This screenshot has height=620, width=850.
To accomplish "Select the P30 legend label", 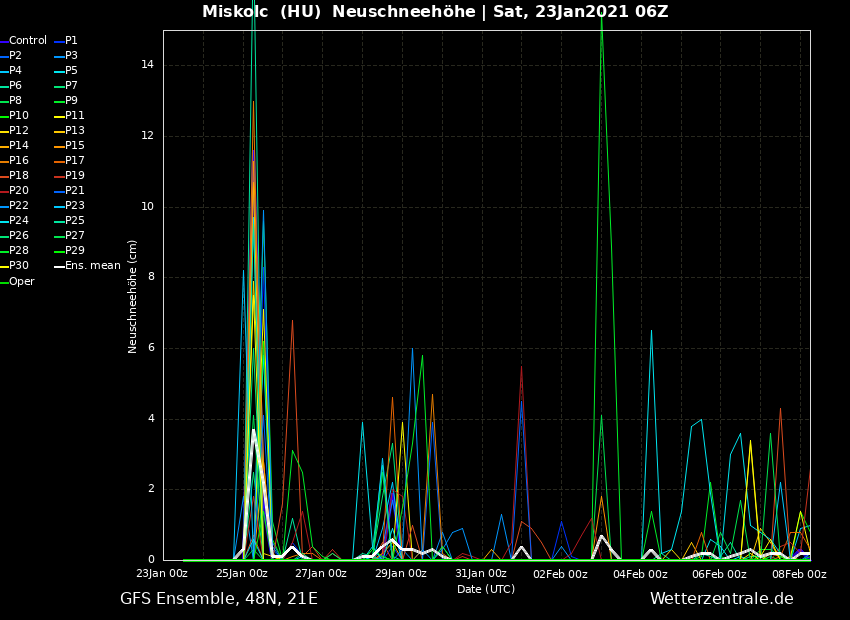I will pyautogui.click(x=19, y=266).
